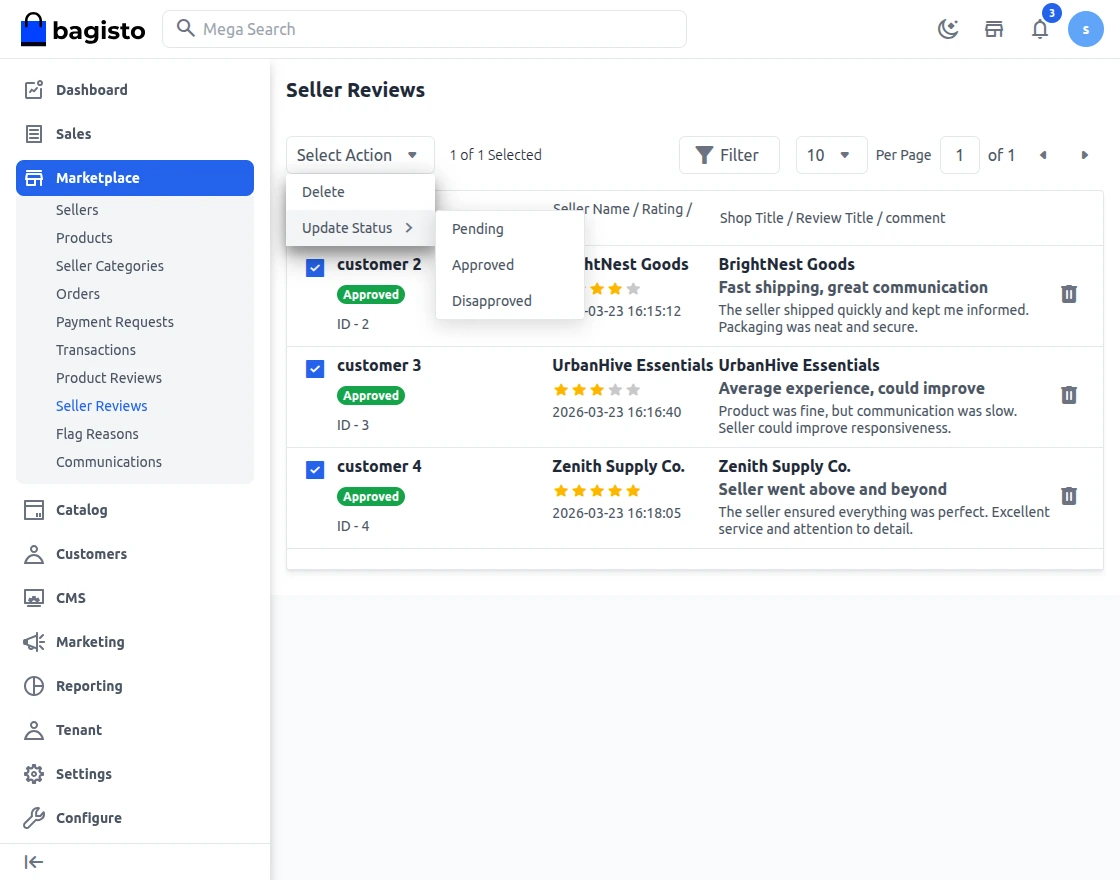Uncheck the customer 3 review checkbox
This screenshot has height=880, width=1120.
(315, 369)
